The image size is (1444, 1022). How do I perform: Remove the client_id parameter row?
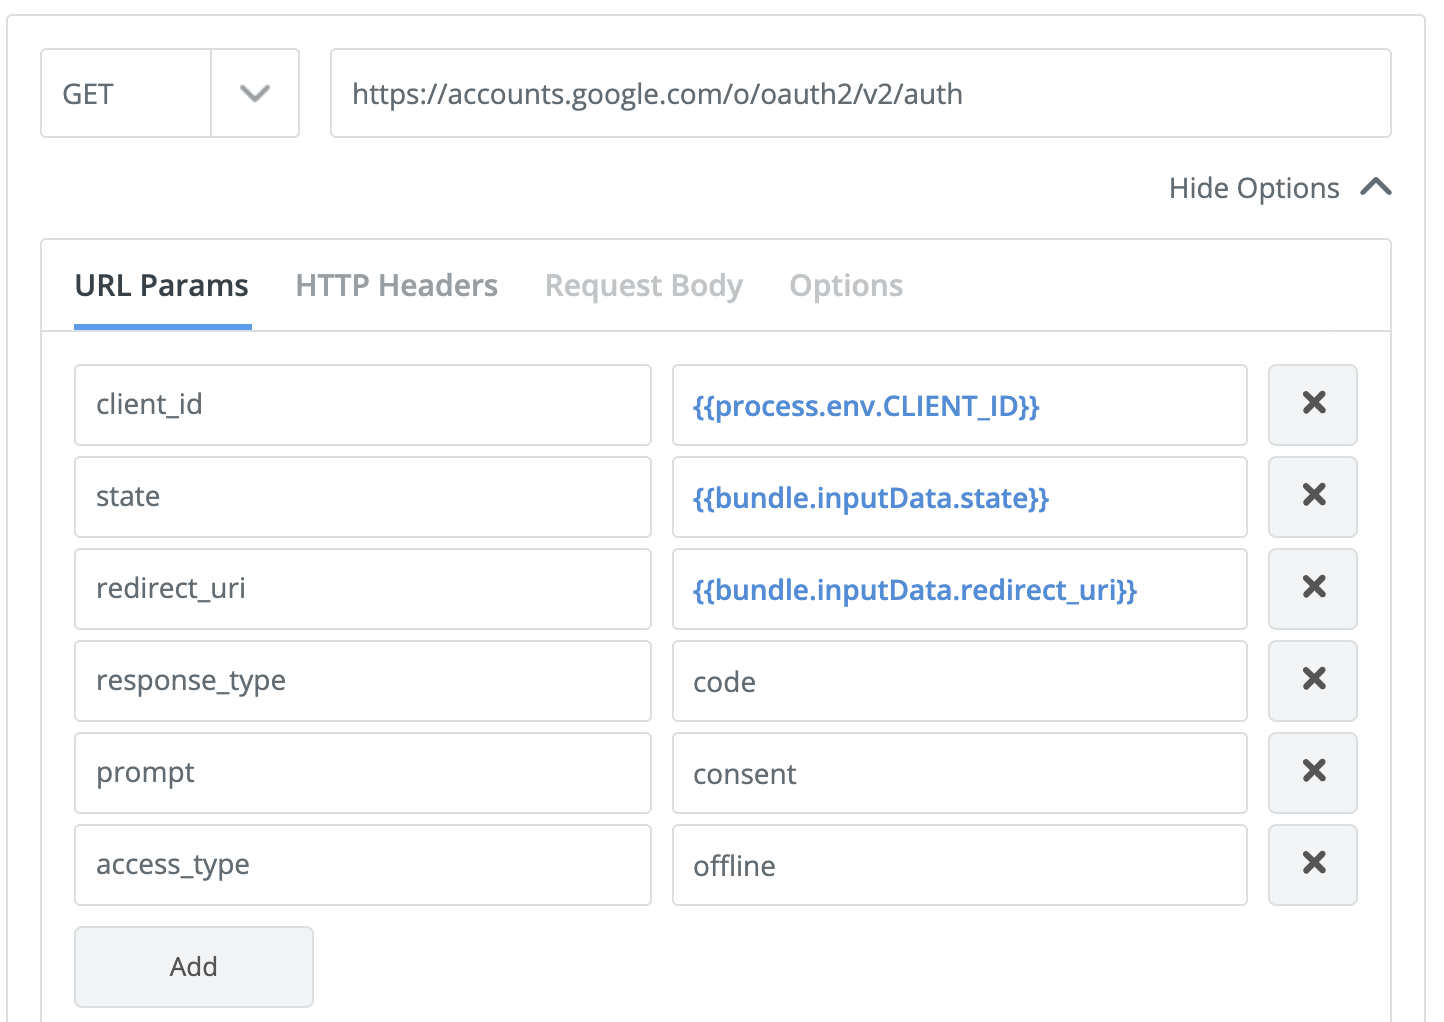point(1312,404)
